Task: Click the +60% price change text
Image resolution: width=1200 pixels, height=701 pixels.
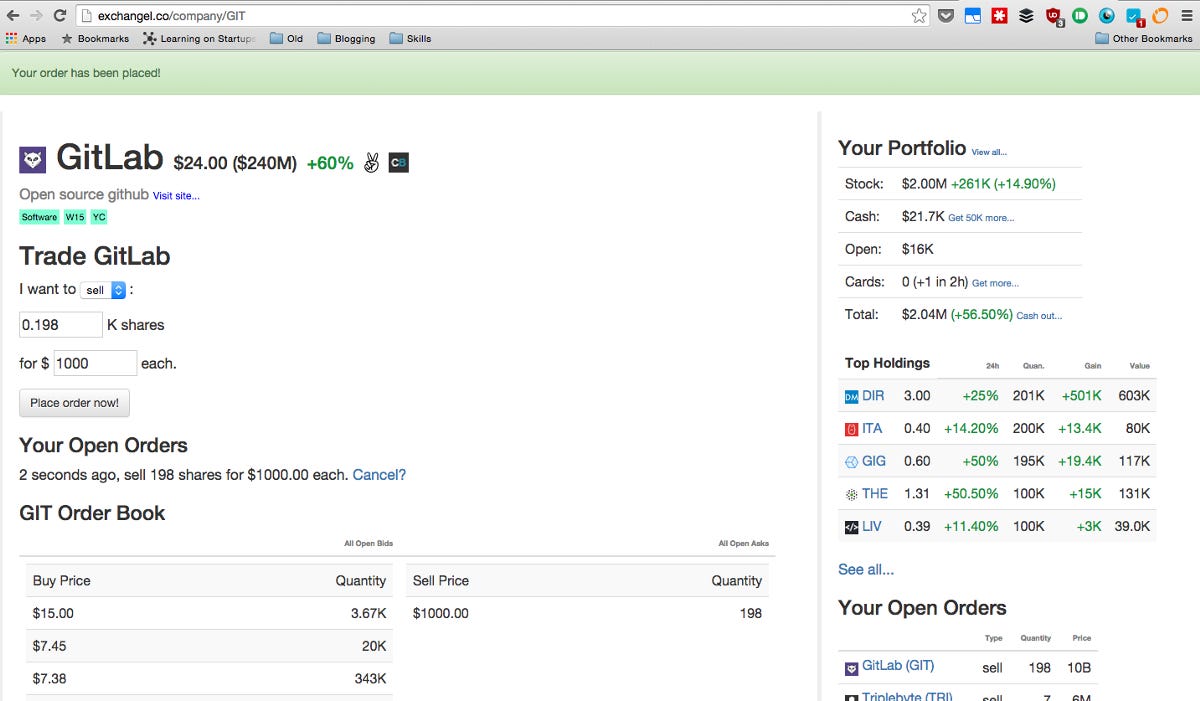Action: point(330,163)
